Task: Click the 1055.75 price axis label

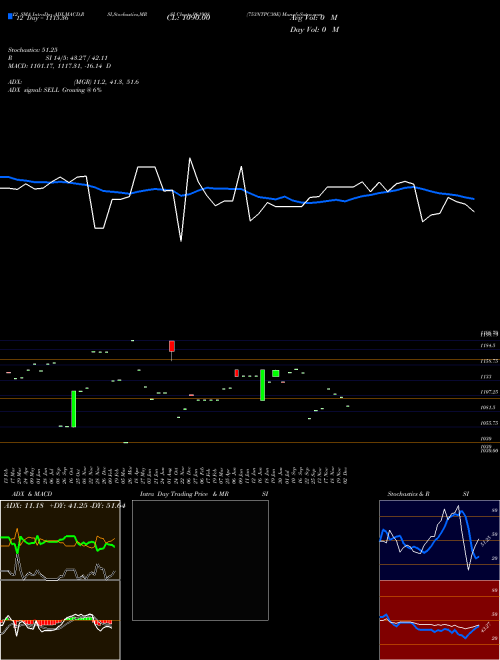Action: coord(489,423)
